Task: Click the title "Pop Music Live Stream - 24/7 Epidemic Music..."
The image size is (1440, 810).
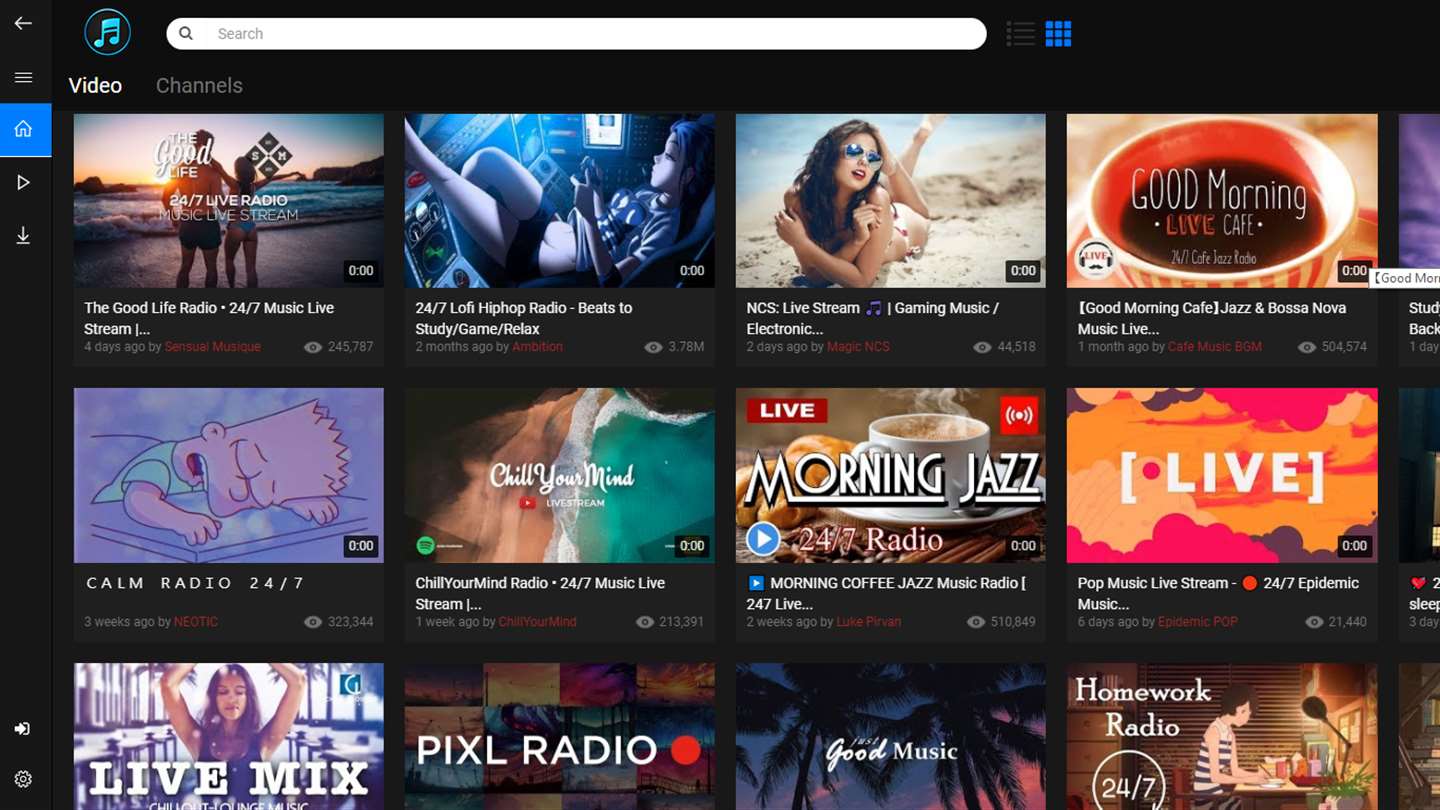Action: (x=1218, y=593)
